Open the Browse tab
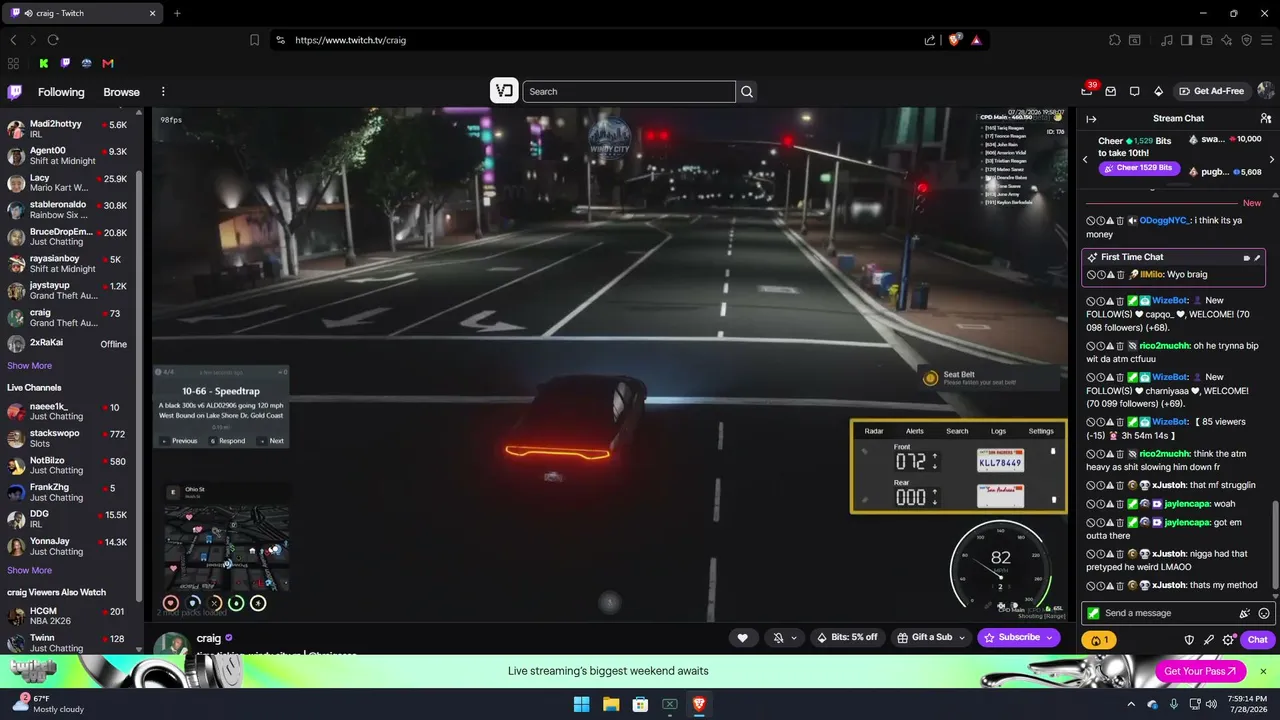1280x720 pixels. [121, 92]
